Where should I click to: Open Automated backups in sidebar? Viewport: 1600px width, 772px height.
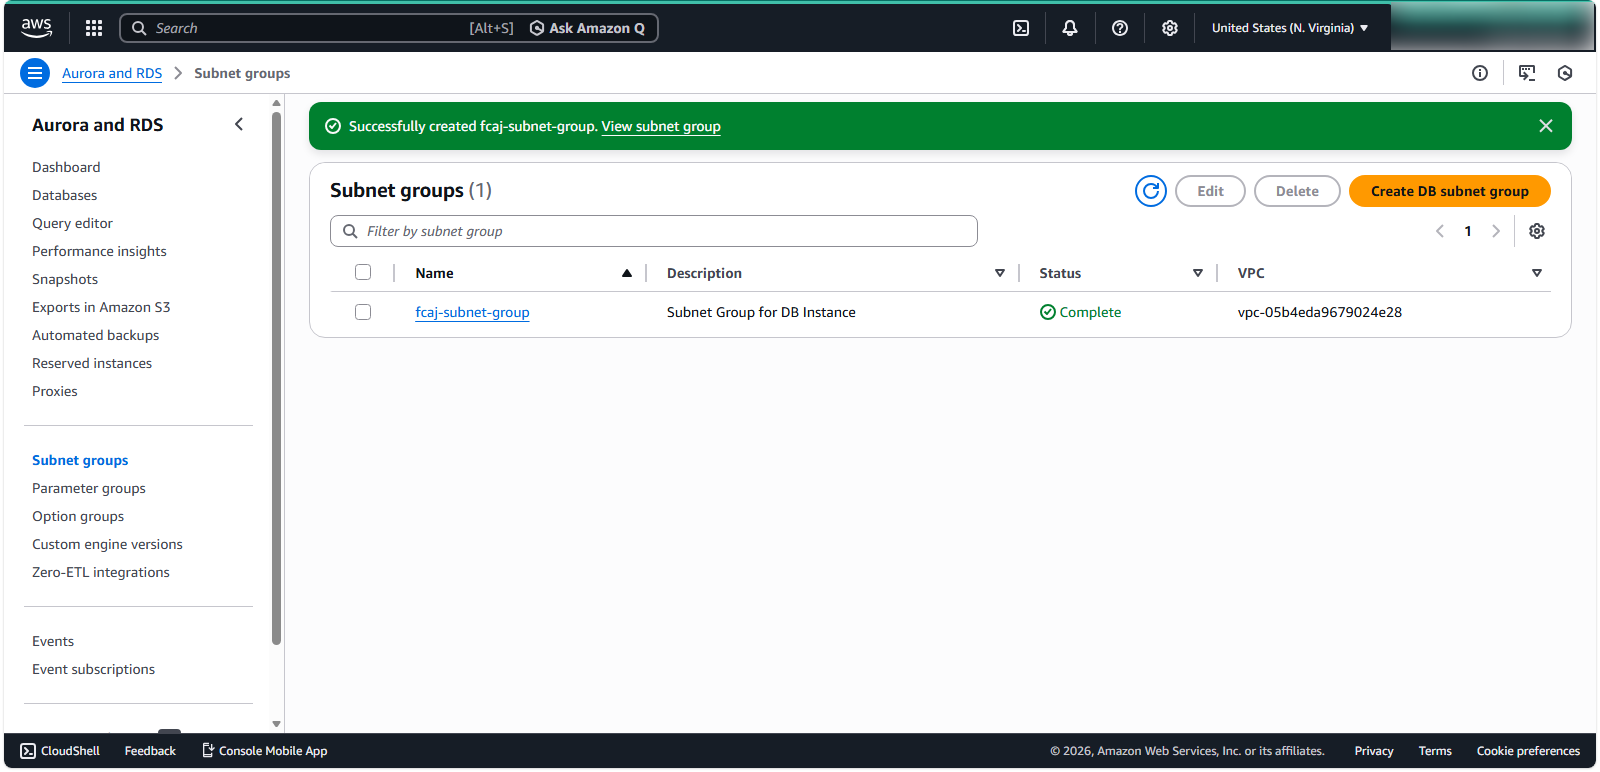(95, 335)
